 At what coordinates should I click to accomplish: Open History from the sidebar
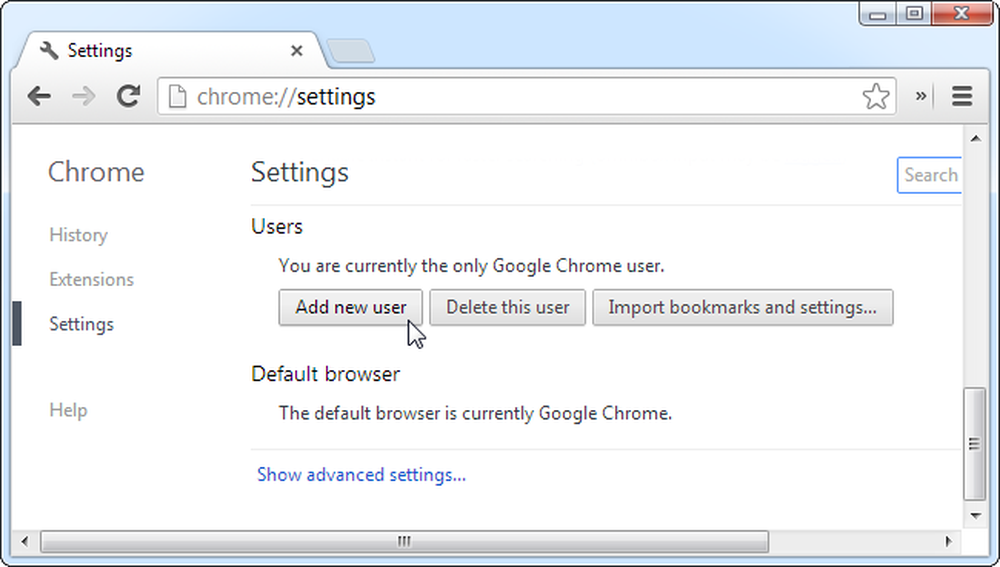pos(78,235)
